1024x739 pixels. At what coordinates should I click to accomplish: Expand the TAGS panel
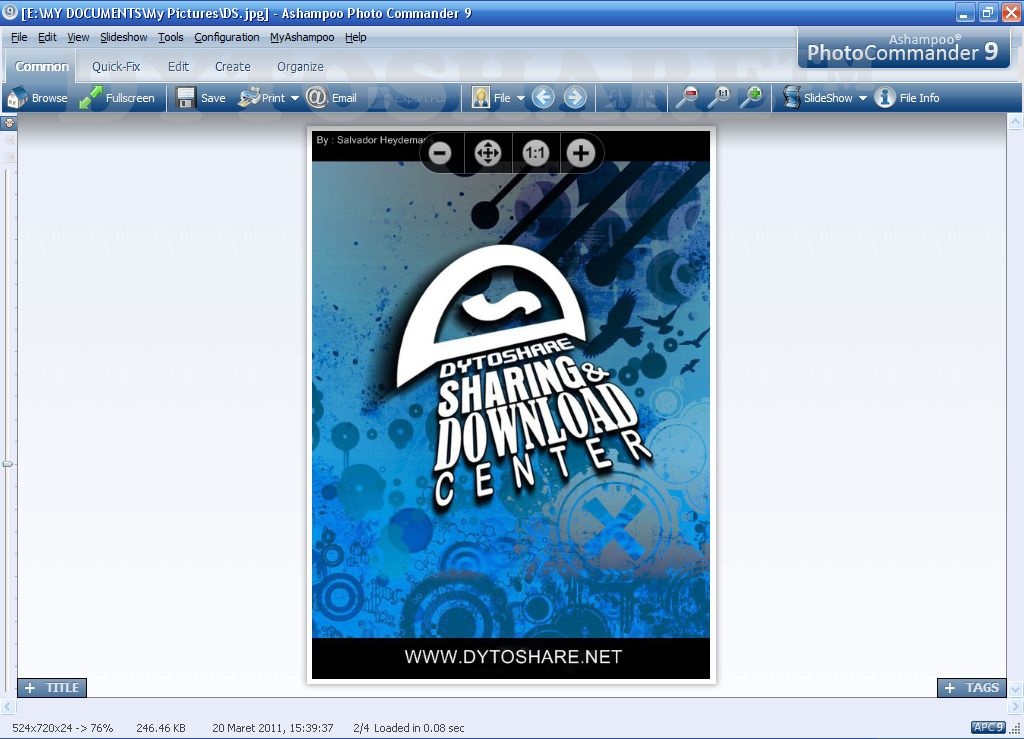(x=972, y=687)
